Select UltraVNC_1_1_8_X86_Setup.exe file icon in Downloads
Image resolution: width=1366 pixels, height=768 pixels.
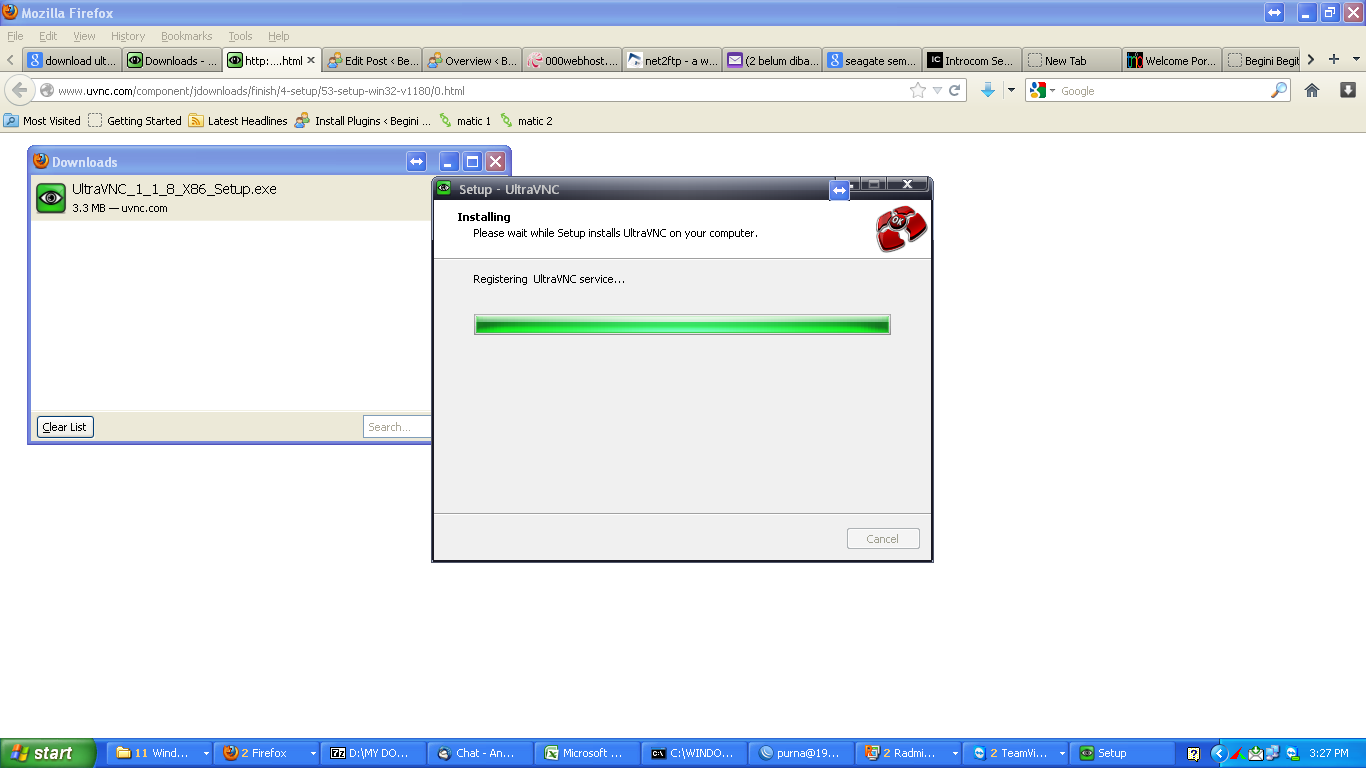[x=51, y=198]
